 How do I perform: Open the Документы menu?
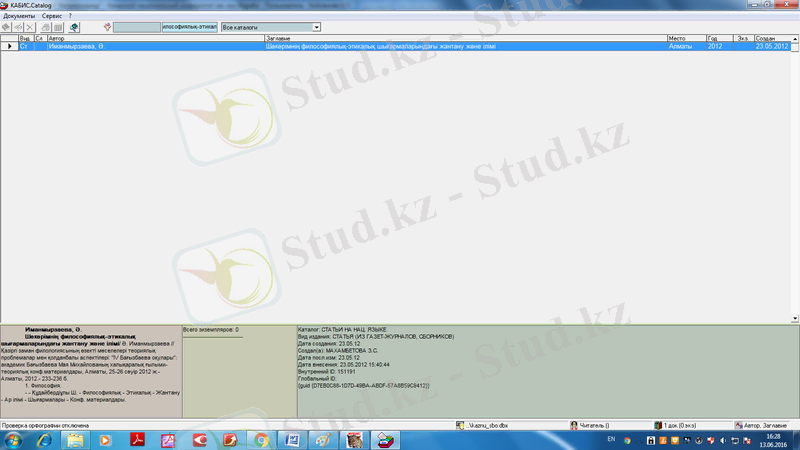tap(19, 16)
